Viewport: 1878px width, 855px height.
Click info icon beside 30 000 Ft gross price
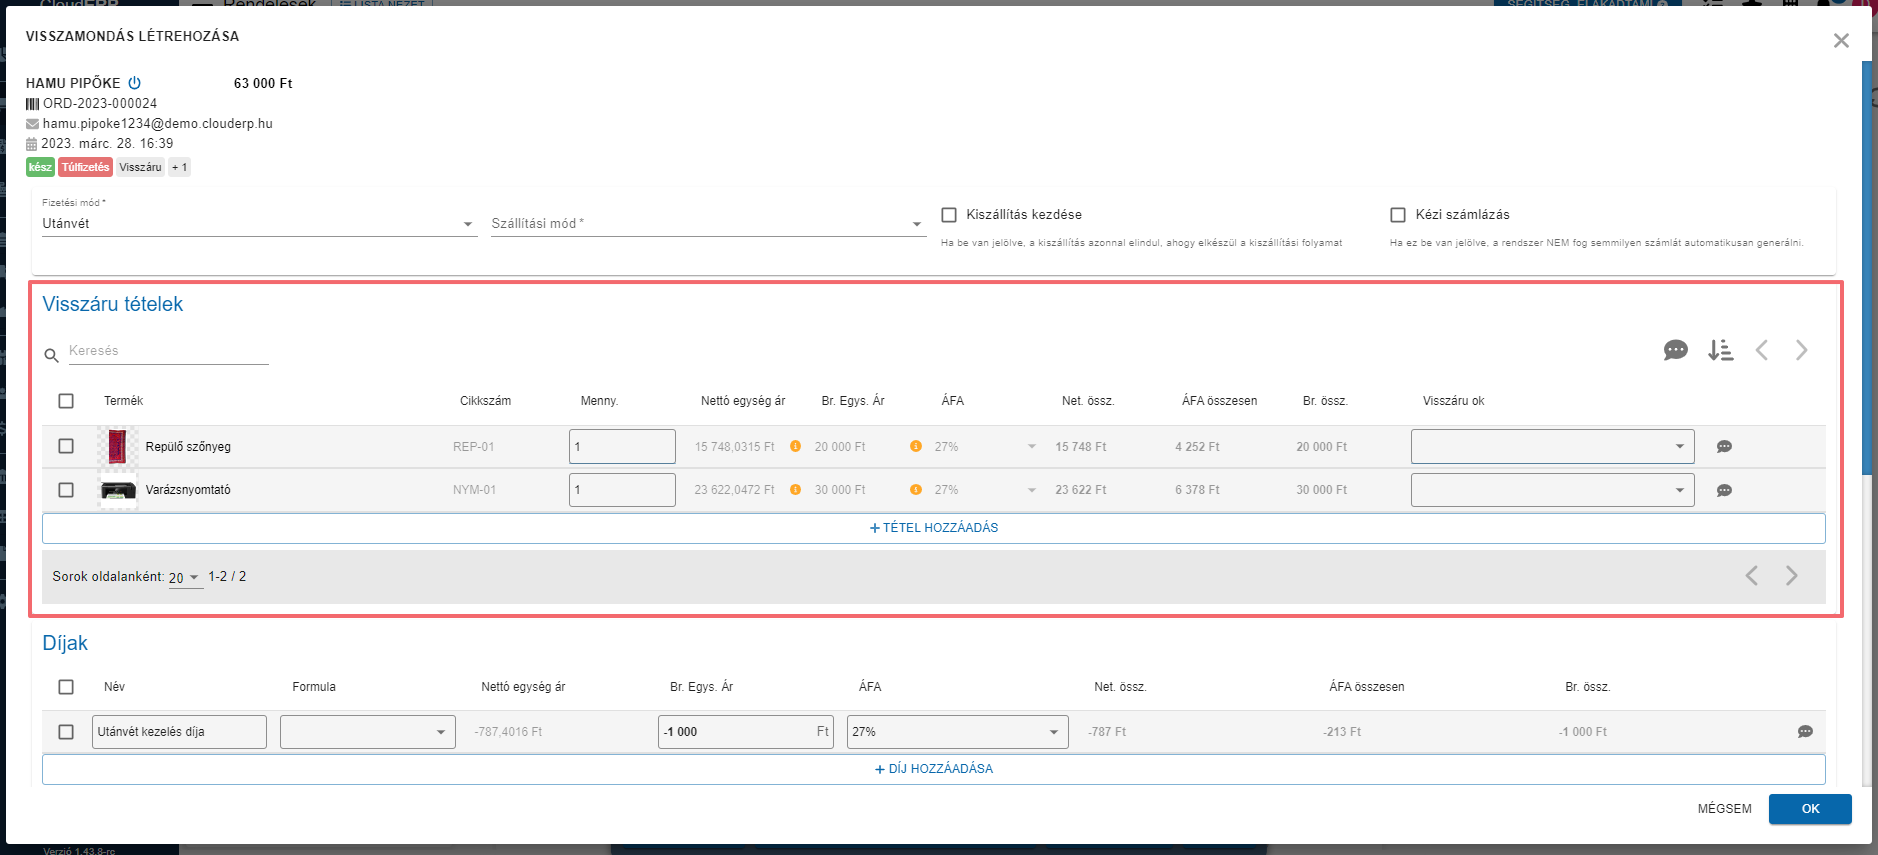(x=915, y=490)
